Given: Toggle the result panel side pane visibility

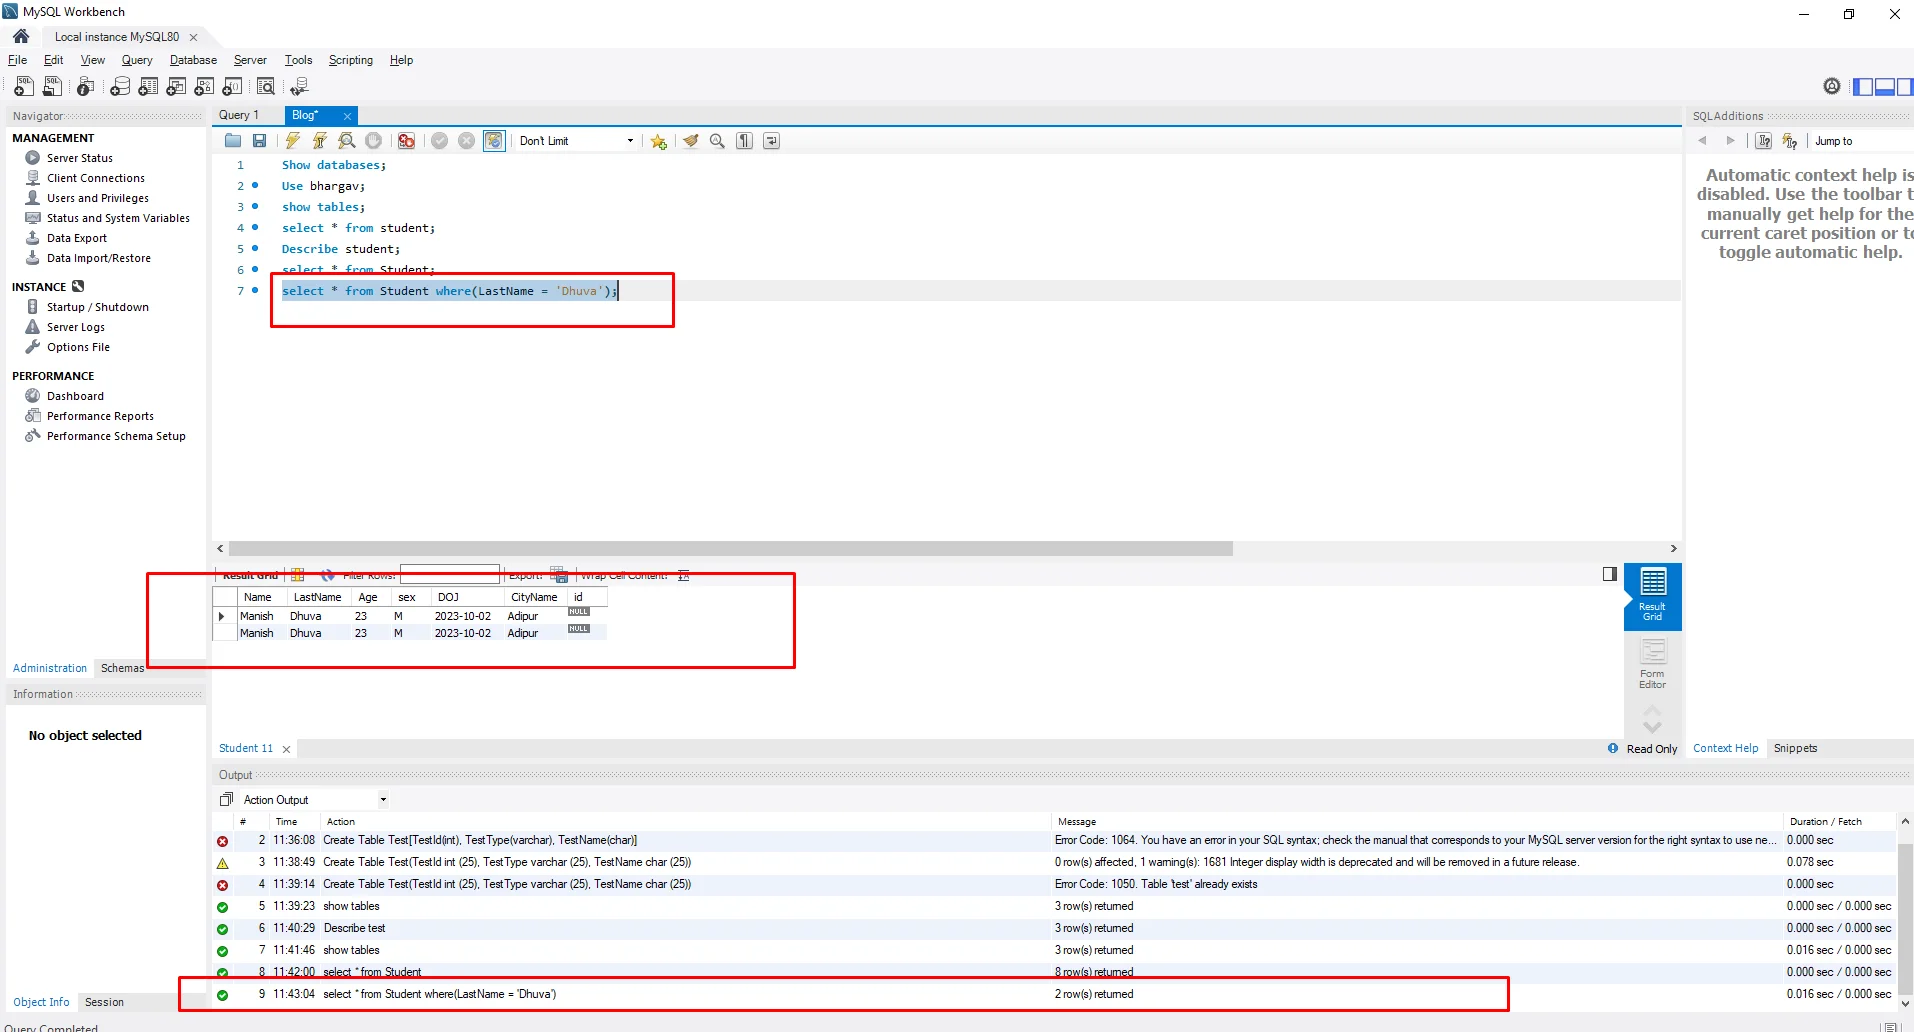Looking at the screenshot, I should [x=1609, y=574].
